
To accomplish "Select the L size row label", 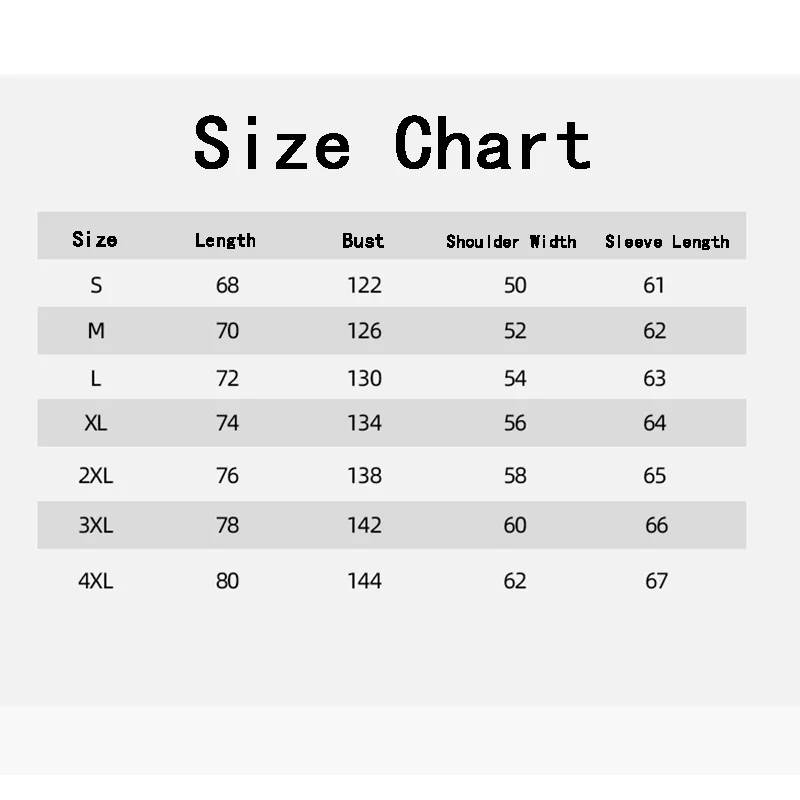I will point(96,378).
